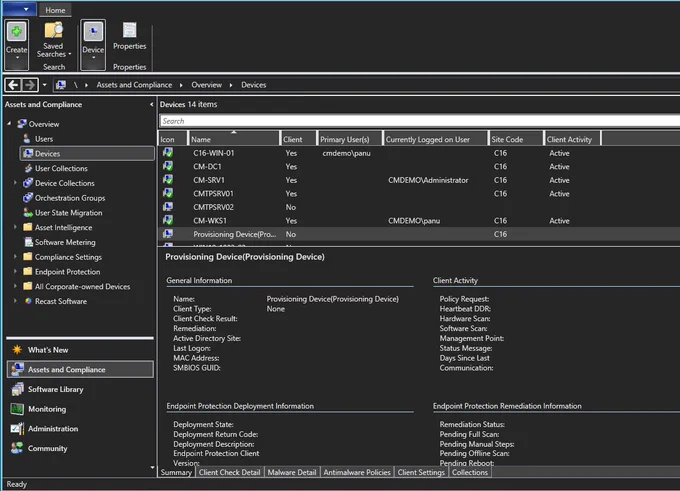Go forward with the right arrow button
This screenshot has height=491, width=680.
click(29, 85)
